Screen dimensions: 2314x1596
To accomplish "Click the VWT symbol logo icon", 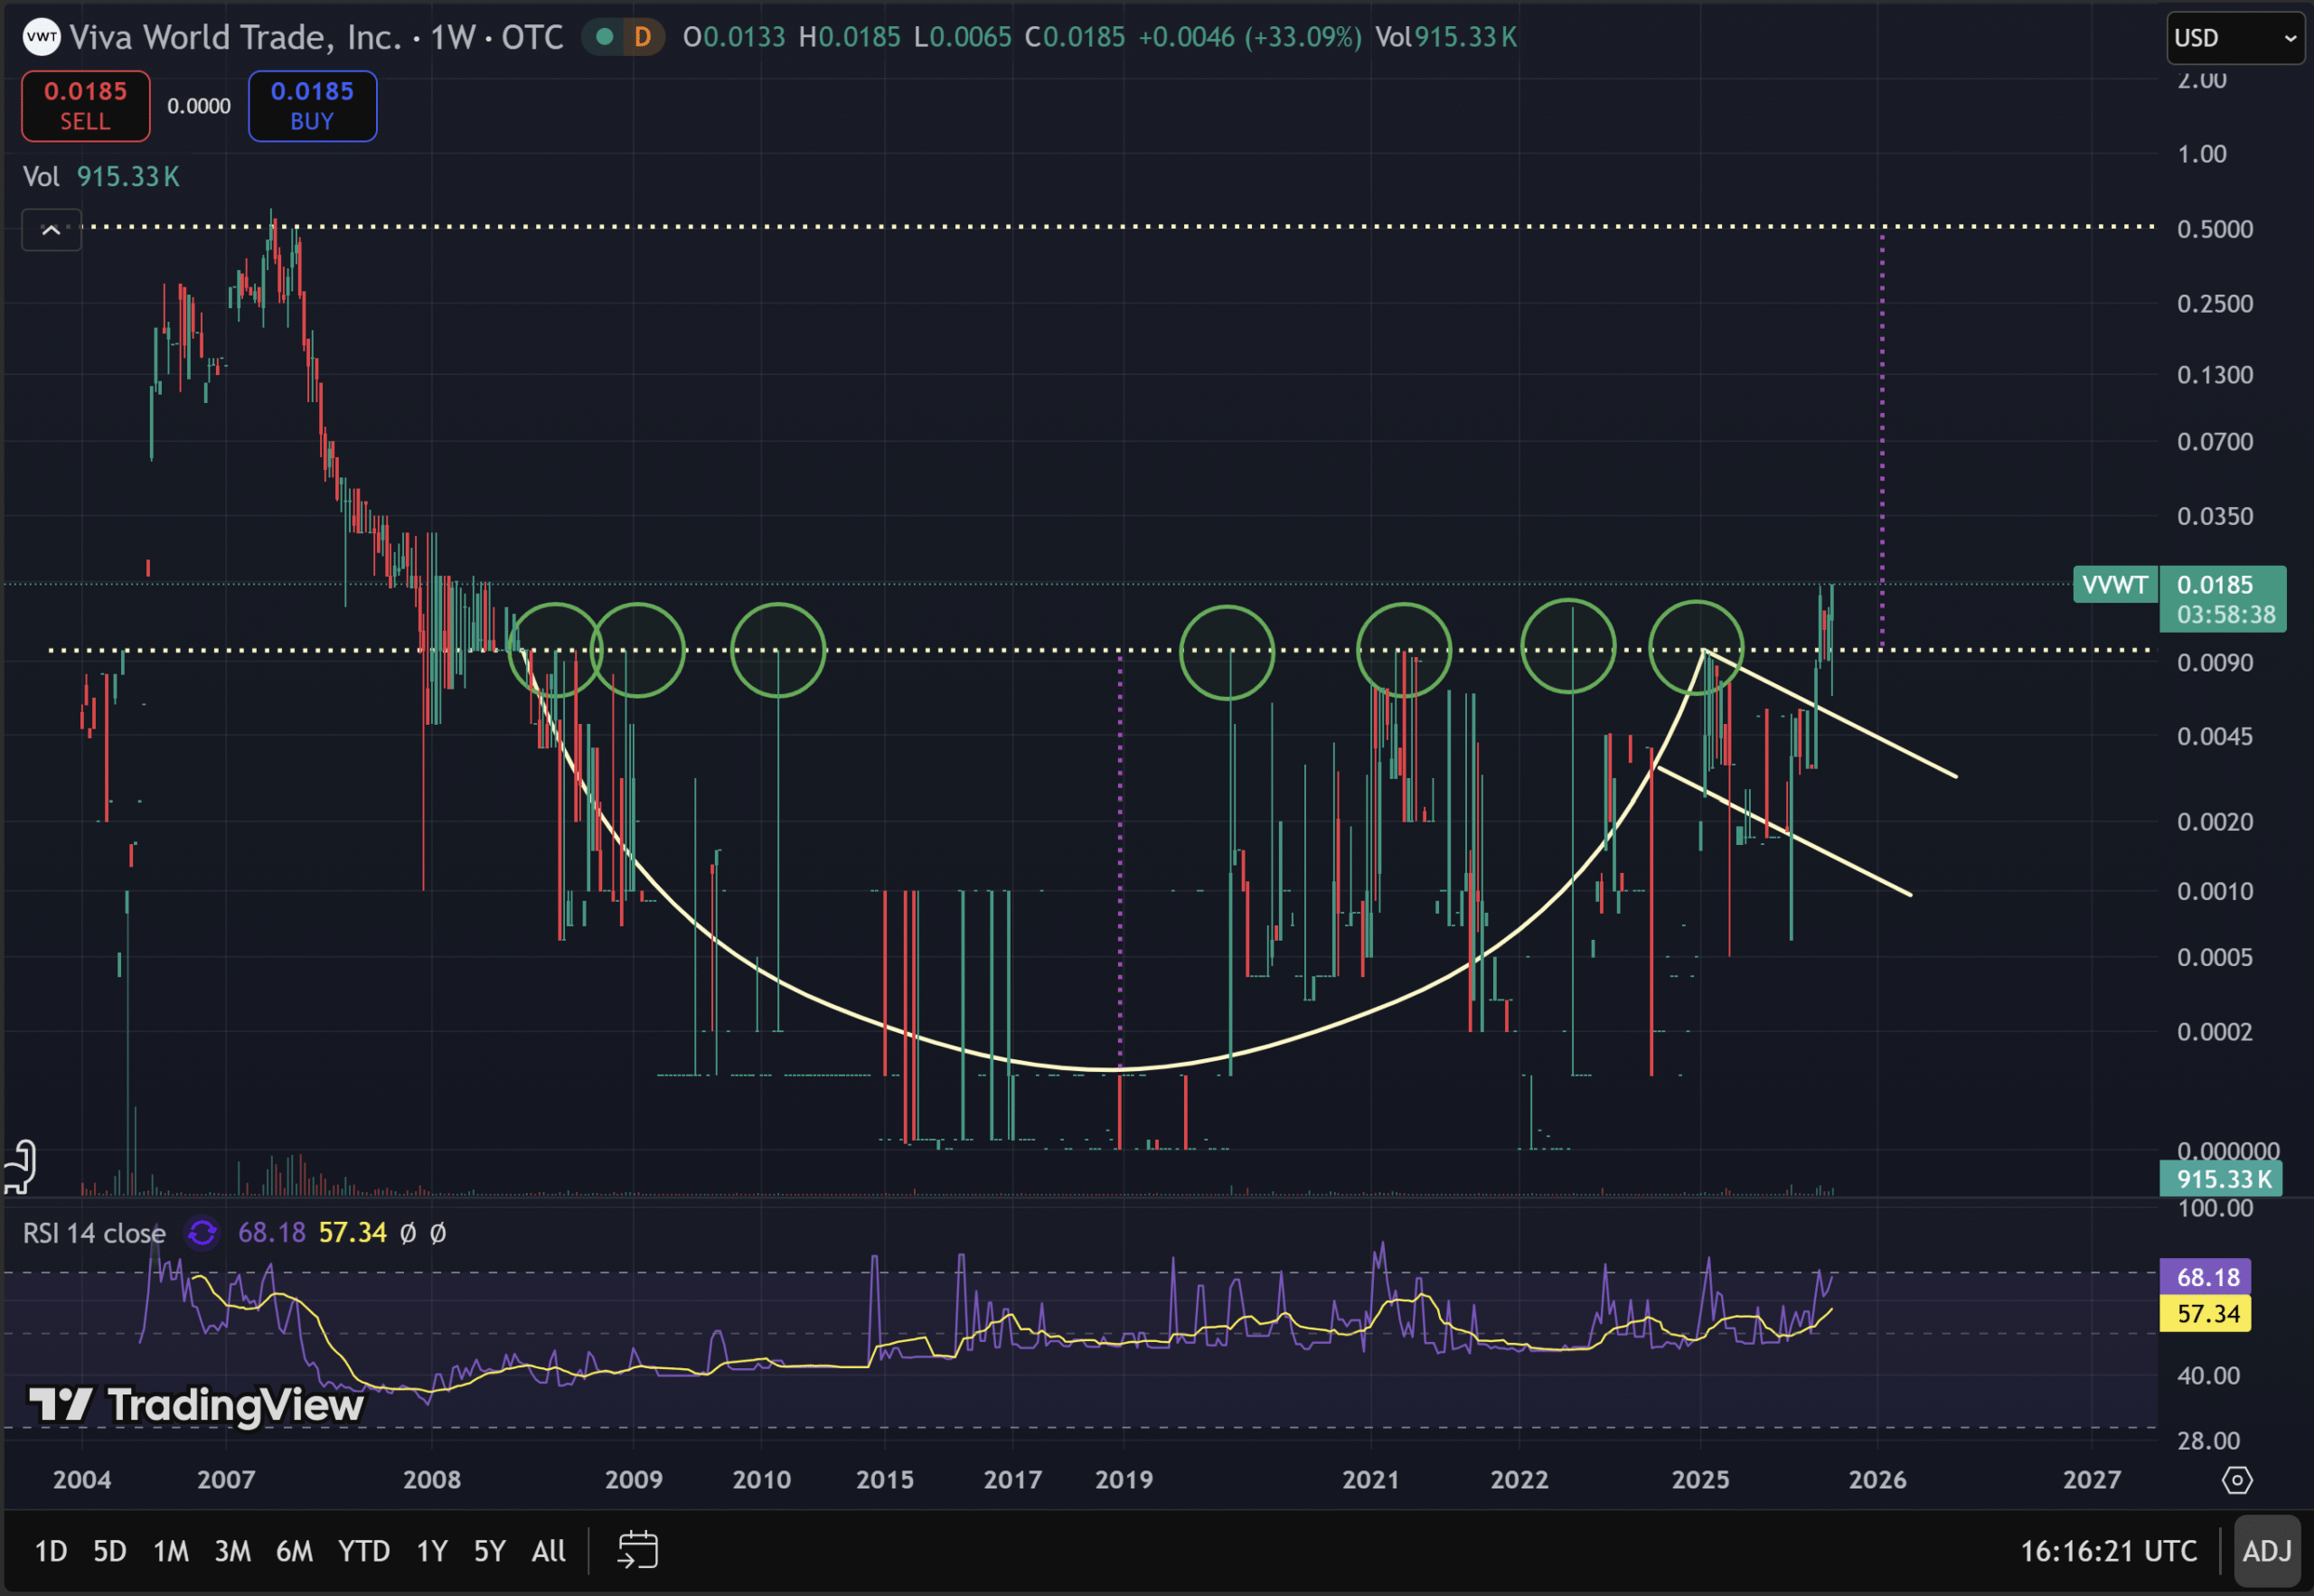I will click(x=41, y=37).
